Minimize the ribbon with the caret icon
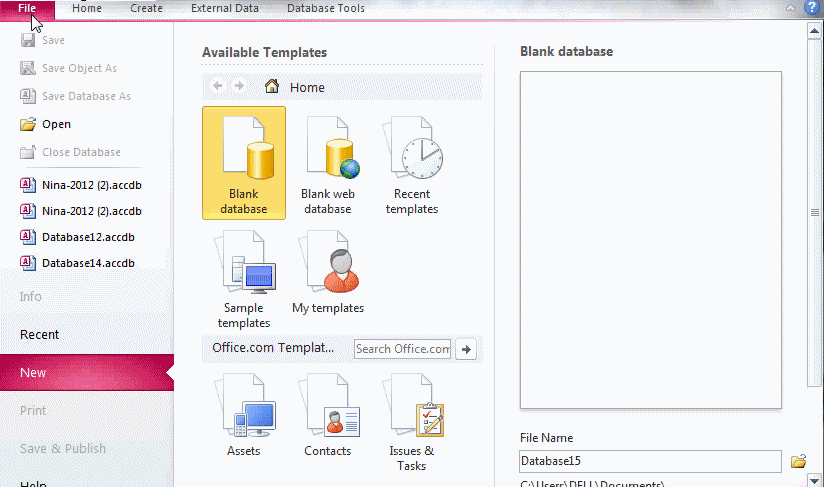Viewport: 824px width, 487px height. pyautogui.click(x=790, y=8)
